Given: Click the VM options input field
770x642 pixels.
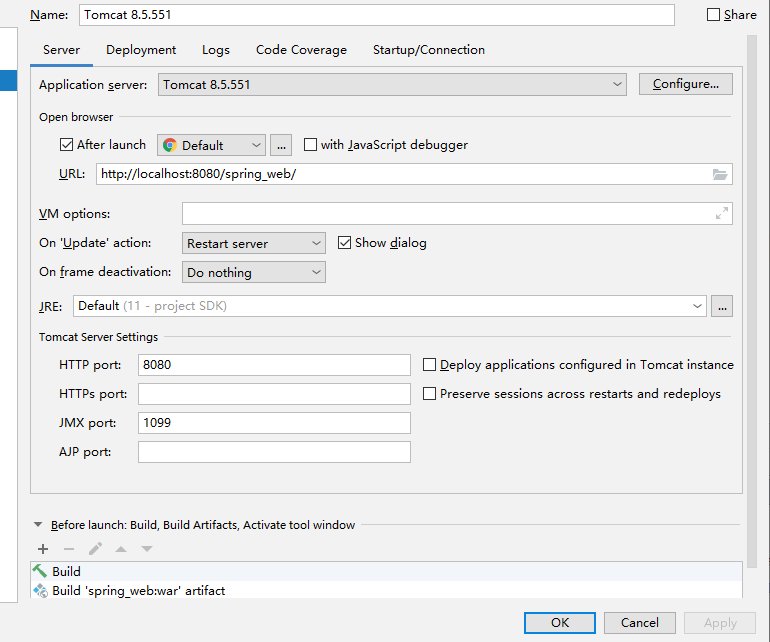Looking at the screenshot, I should [x=457, y=214].
